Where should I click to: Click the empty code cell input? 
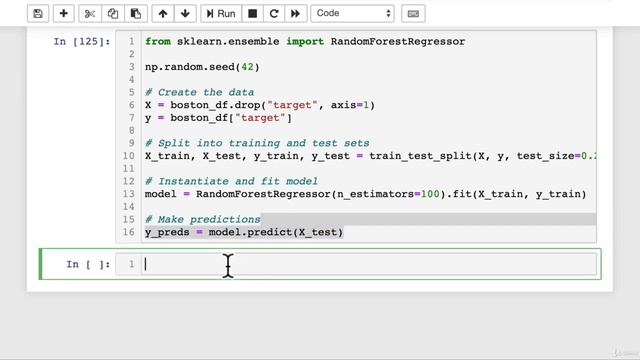pos(369,264)
